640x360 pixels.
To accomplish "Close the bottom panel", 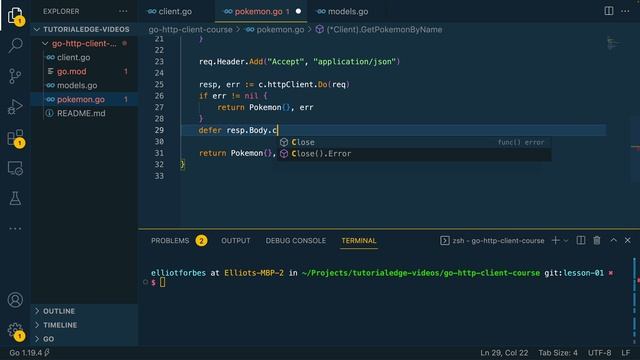I will [x=628, y=240].
